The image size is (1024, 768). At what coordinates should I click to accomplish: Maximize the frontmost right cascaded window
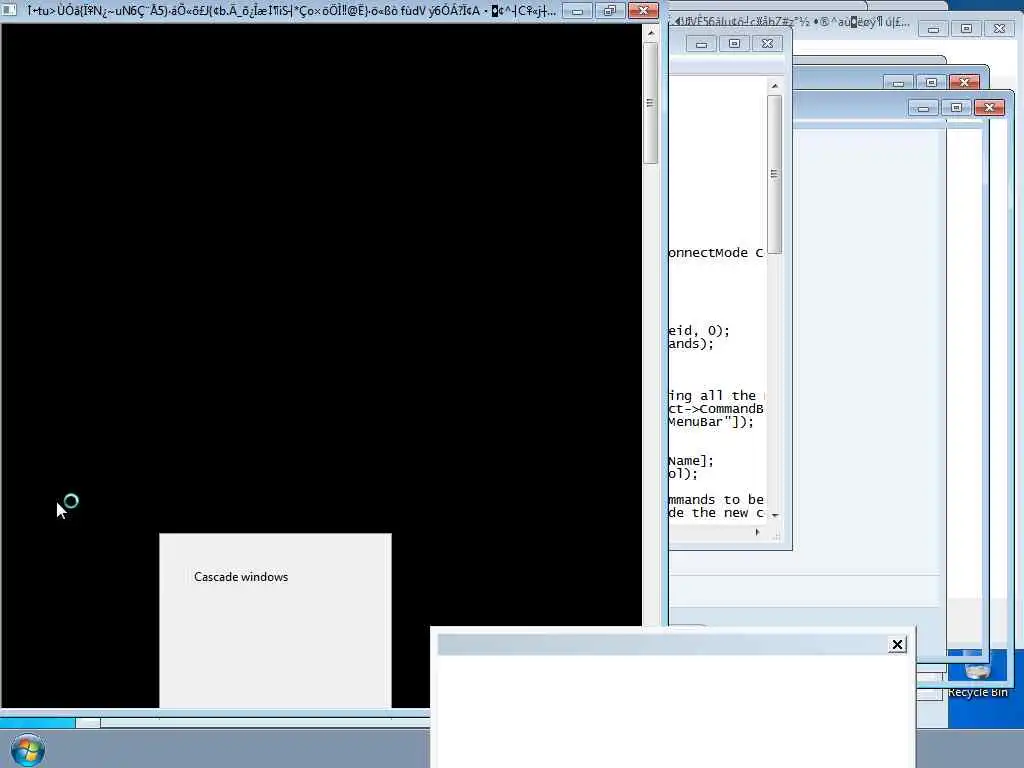956,108
